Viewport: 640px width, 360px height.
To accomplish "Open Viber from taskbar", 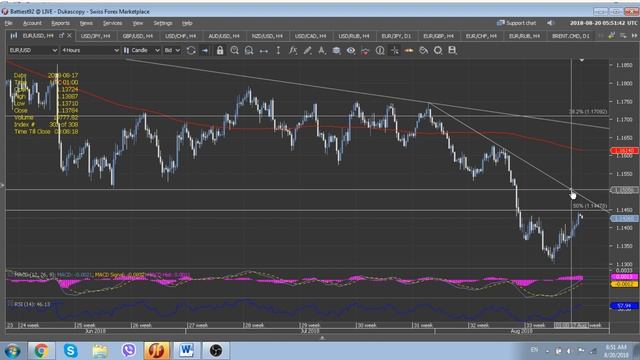I will point(129,351).
